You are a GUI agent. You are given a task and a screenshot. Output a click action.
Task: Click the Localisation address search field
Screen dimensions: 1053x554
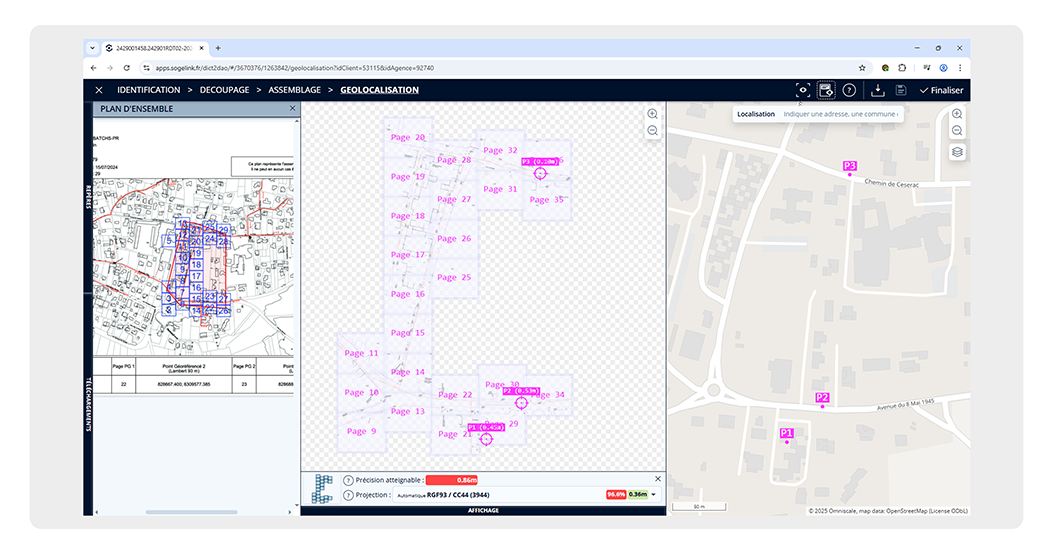(x=840, y=114)
